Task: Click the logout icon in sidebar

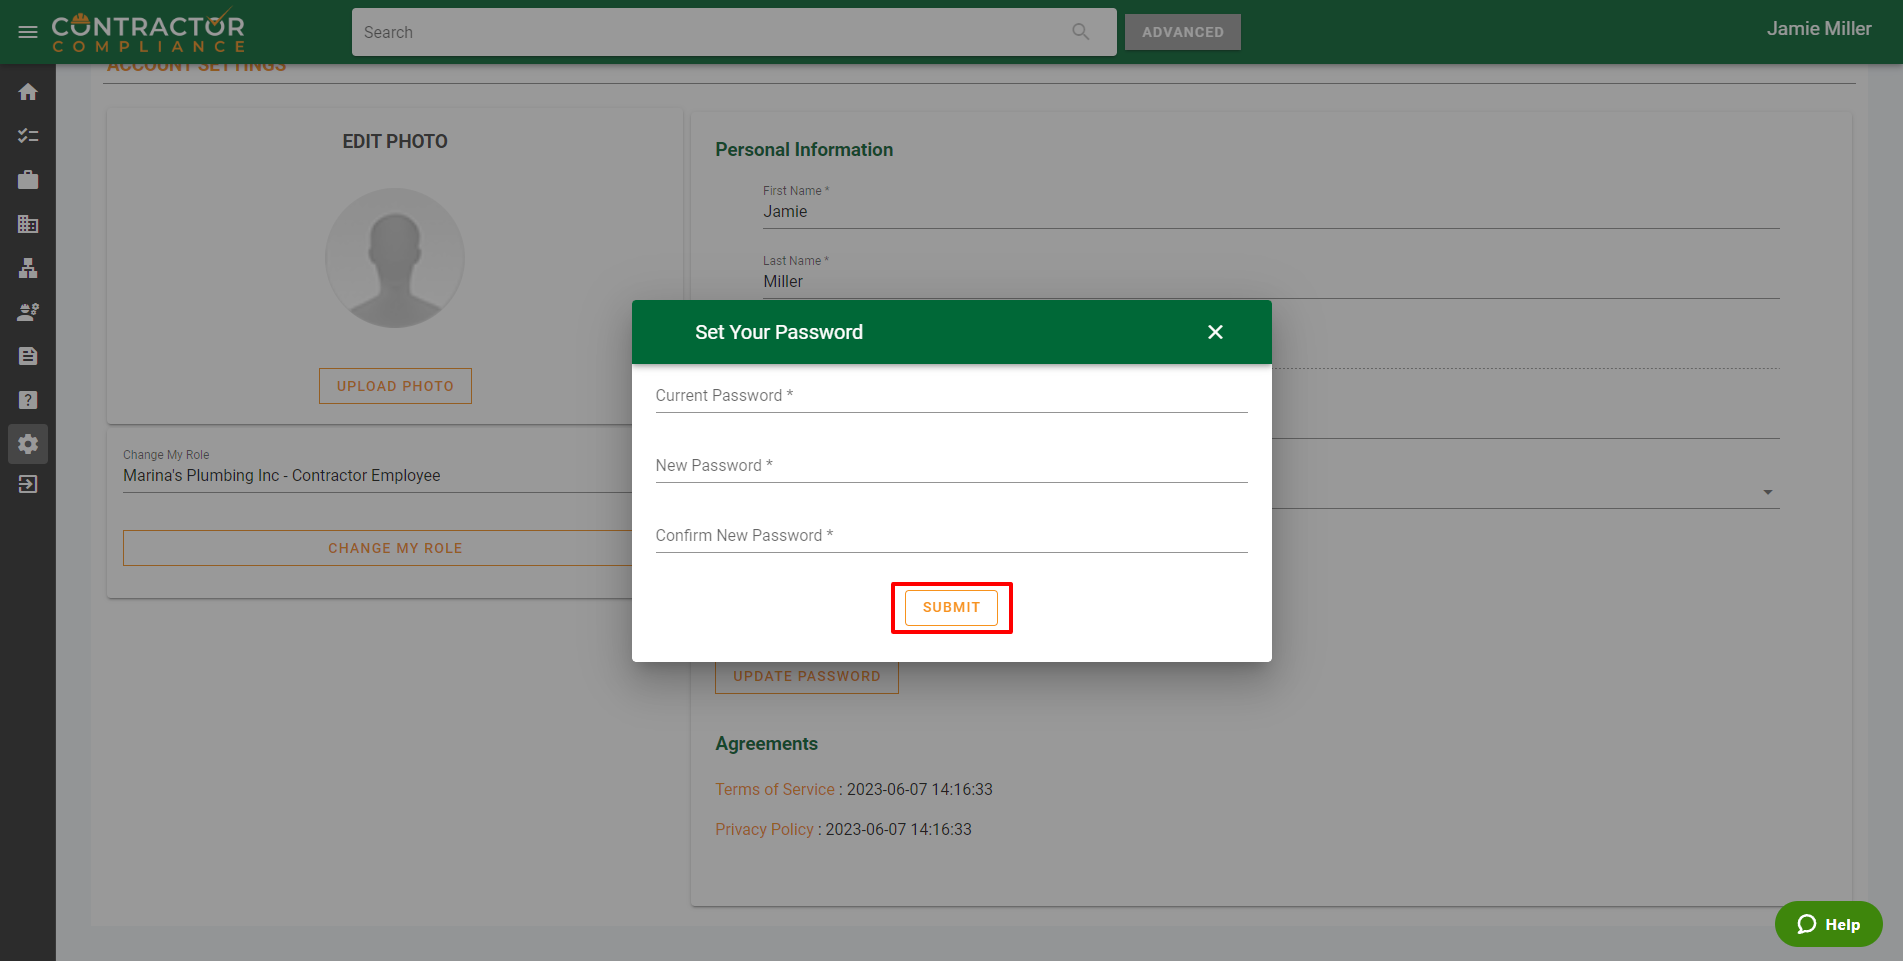Action: coord(28,484)
